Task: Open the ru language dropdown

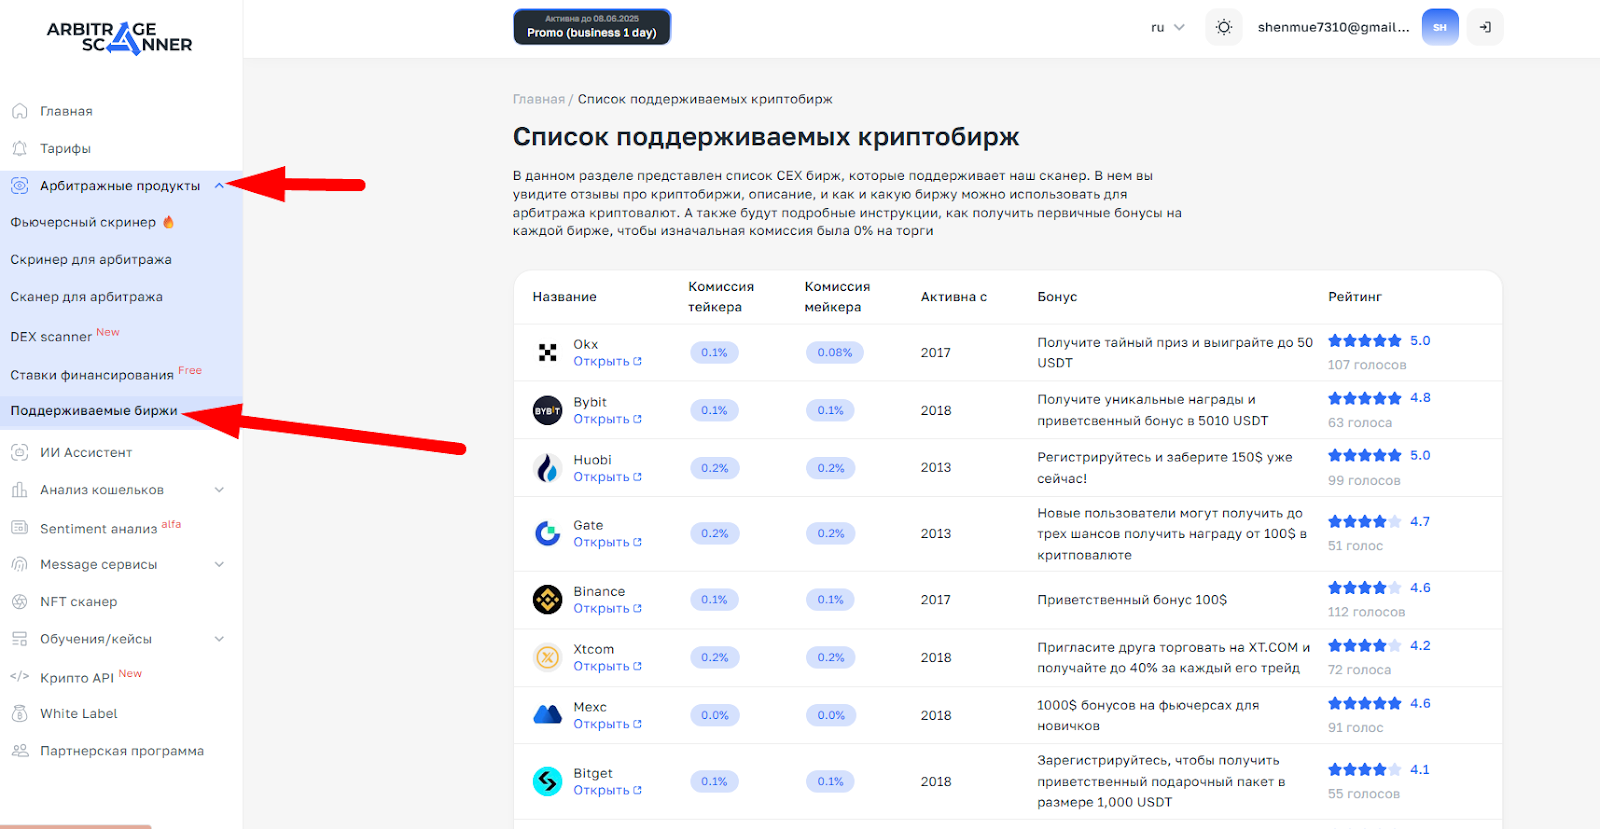Action: coord(1167,28)
